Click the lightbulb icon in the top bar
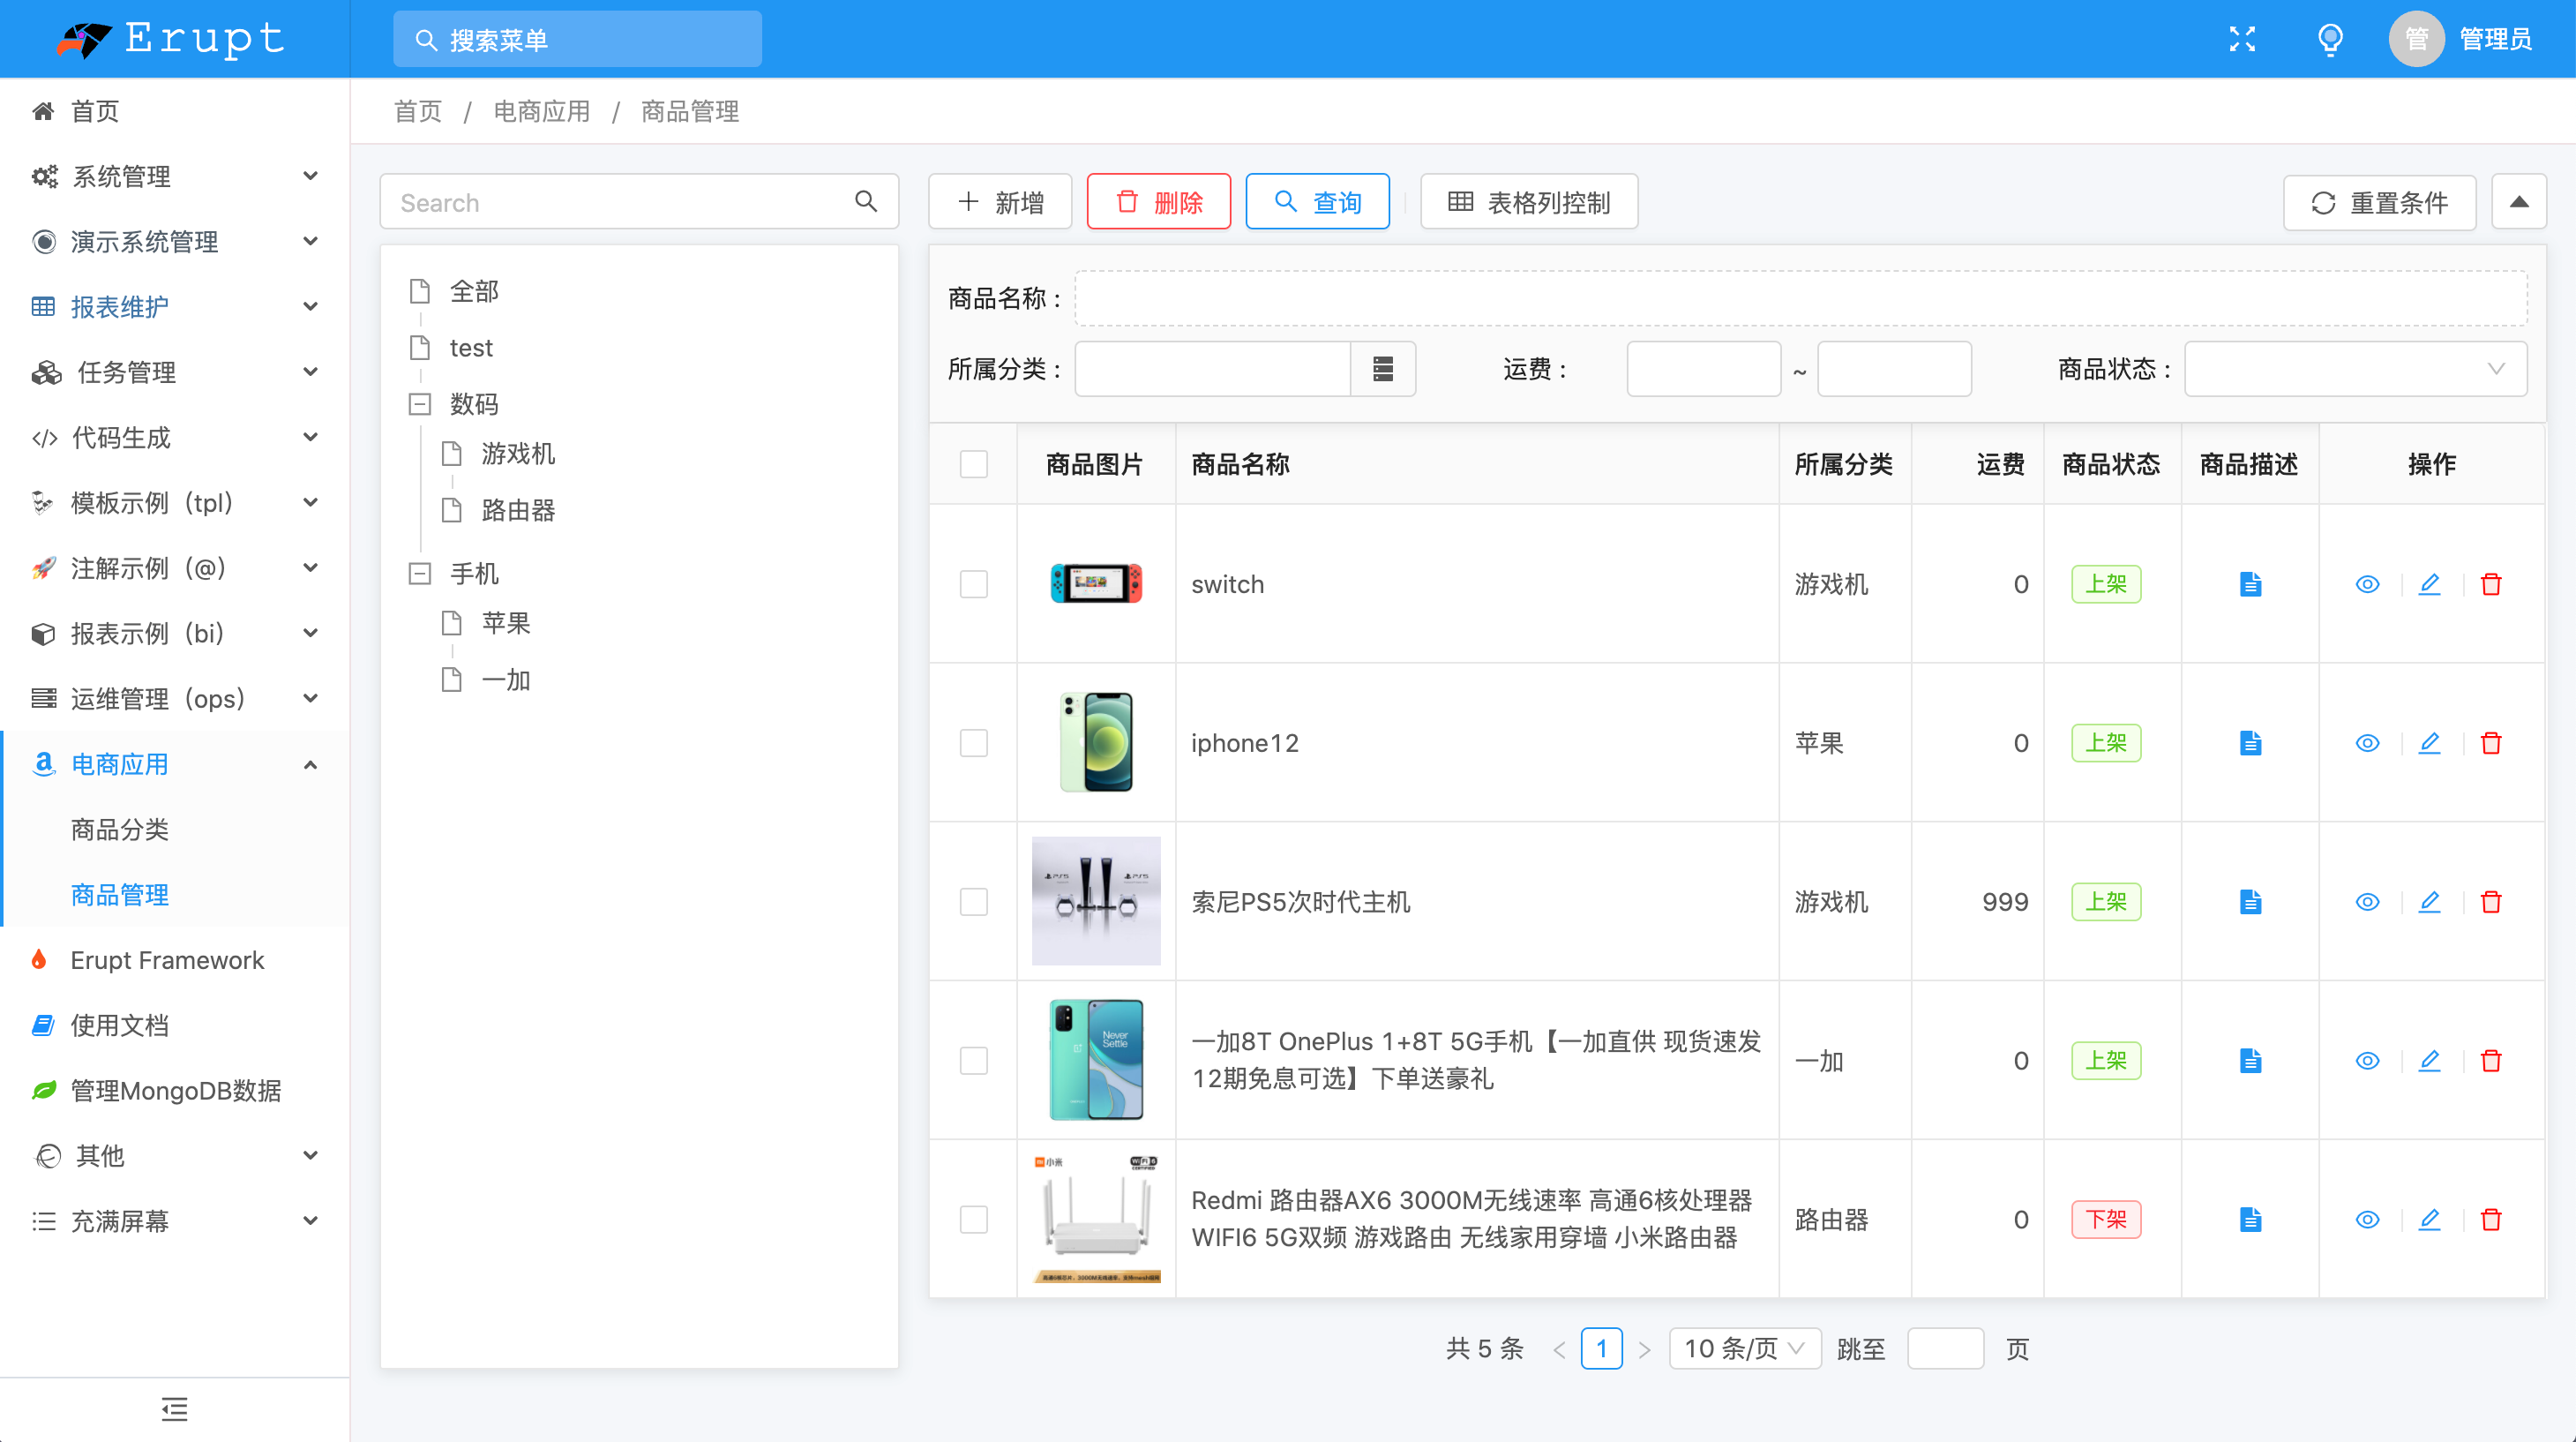 point(2330,39)
